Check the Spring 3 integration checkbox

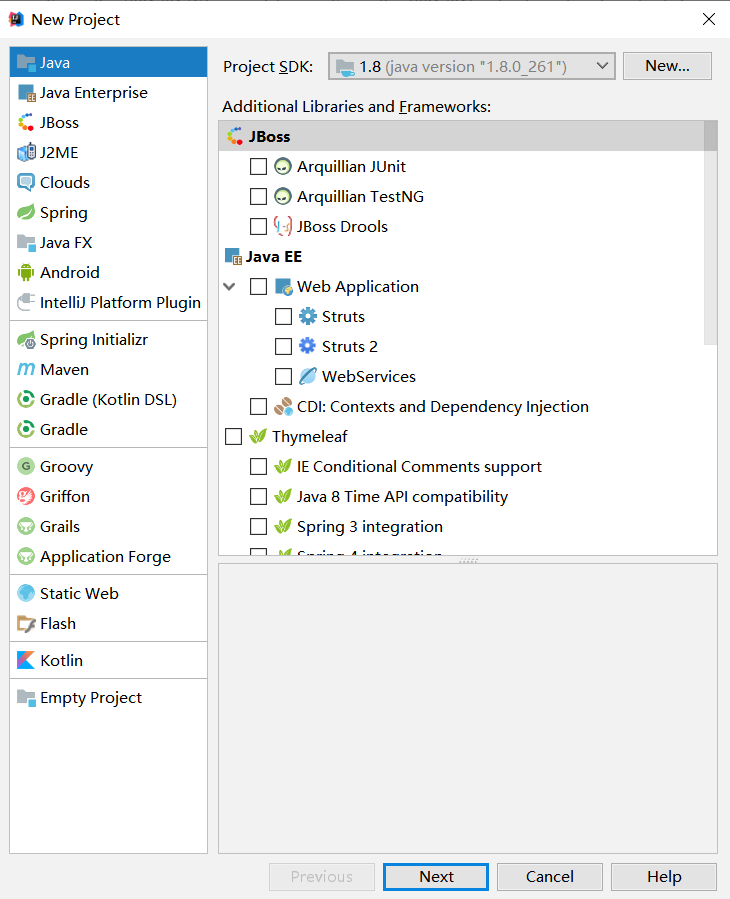(259, 526)
